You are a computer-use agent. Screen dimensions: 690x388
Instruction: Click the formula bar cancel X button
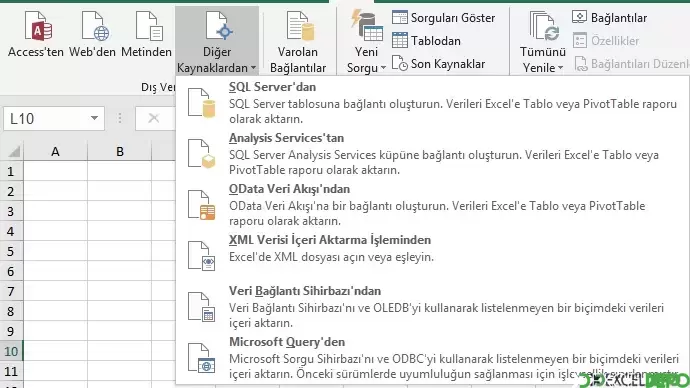[x=154, y=118]
